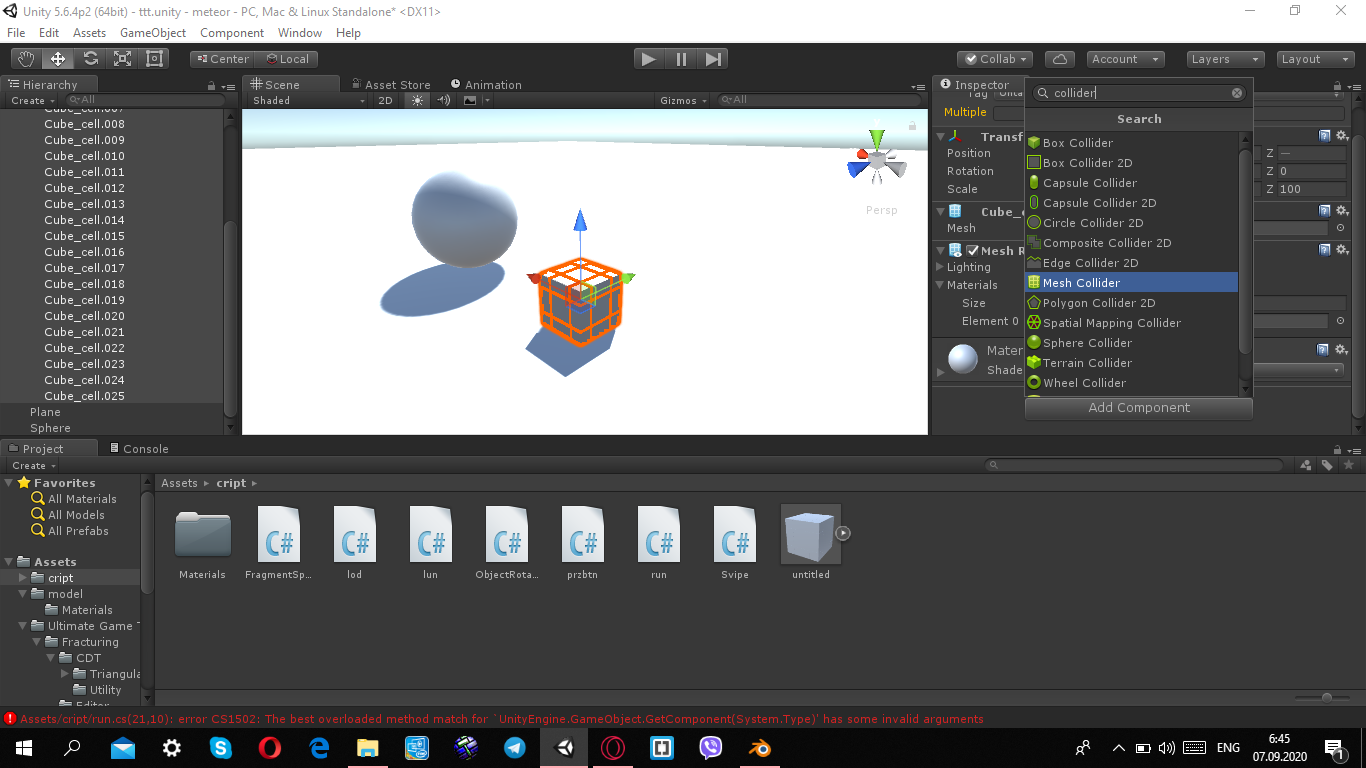This screenshot has height=768, width=1366.
Task: Select the Move tool
Action: click(58, 59)
